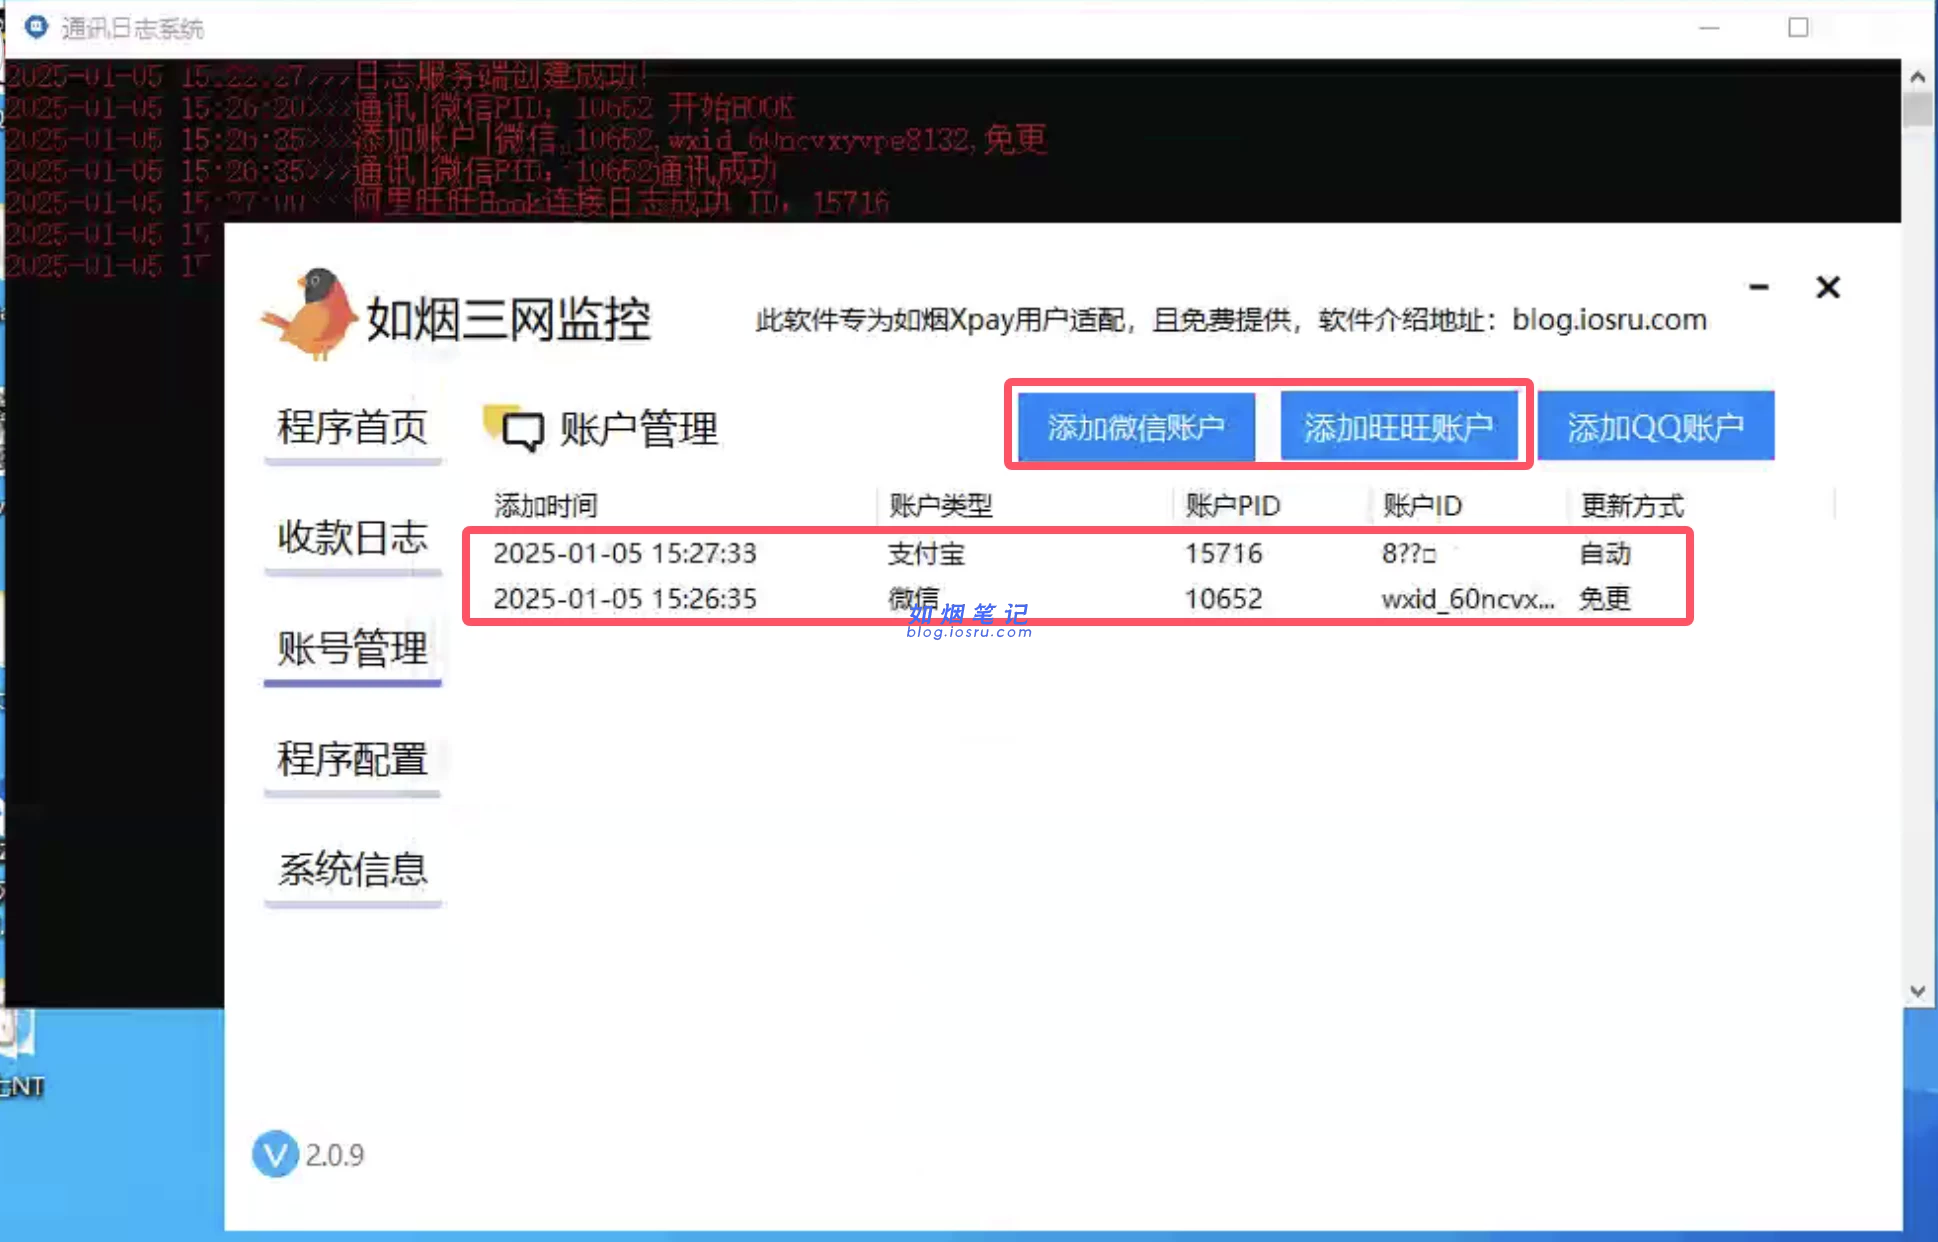Click the 2.0.9 version number text

pos(335,1155)
